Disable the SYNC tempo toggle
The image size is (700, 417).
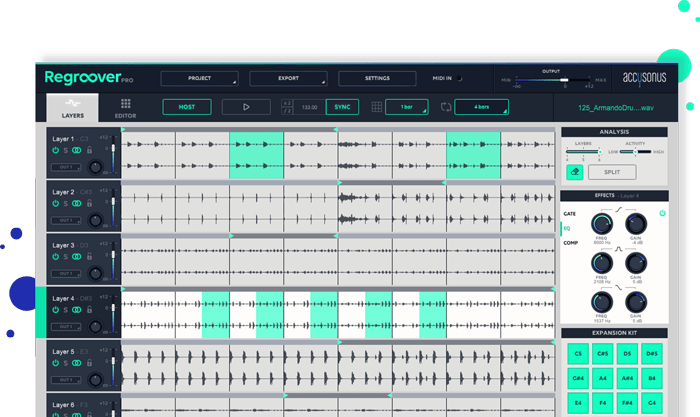(x=342, y=106)
